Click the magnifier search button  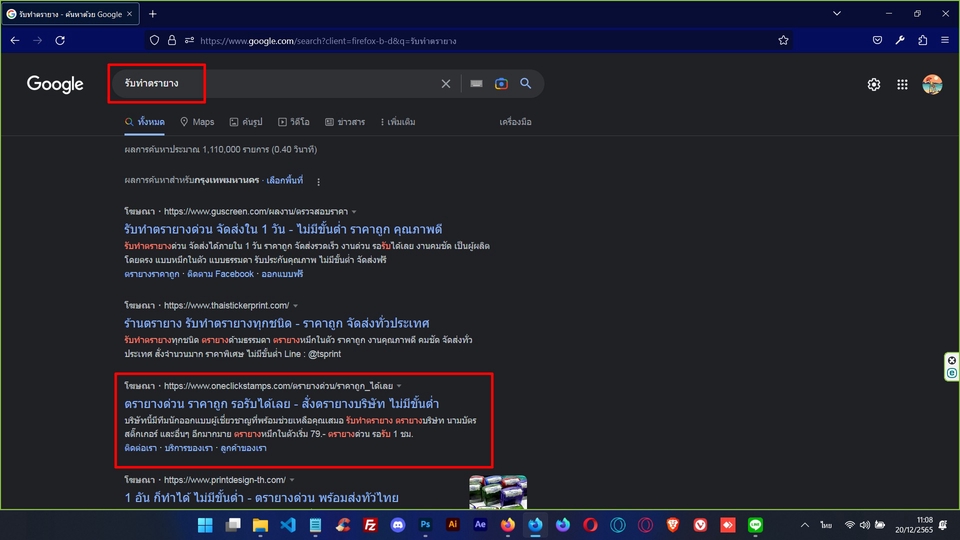tap(525, 83)
